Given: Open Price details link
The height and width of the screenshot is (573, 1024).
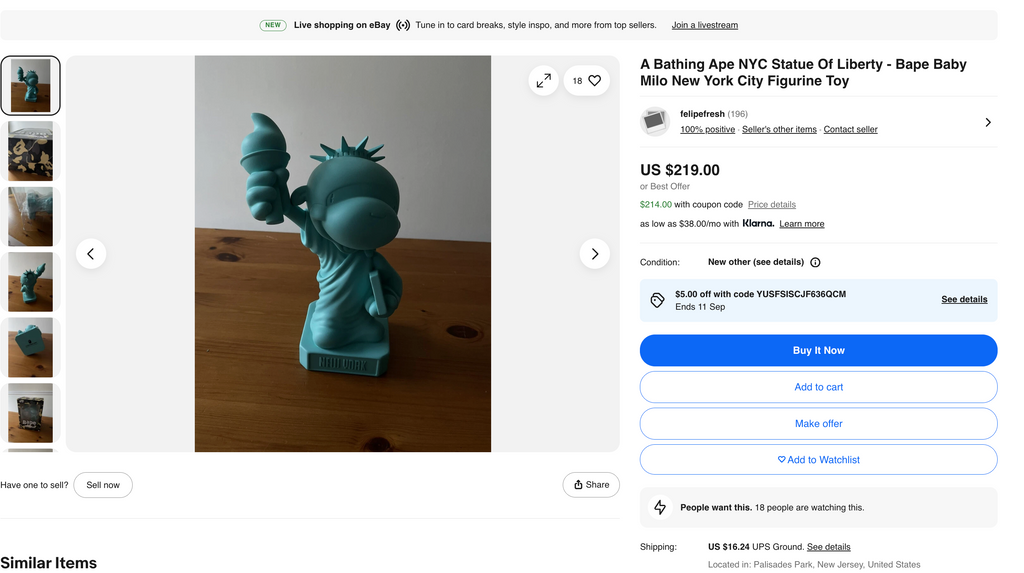Looking at the screenshot, I should click(772, 205).
